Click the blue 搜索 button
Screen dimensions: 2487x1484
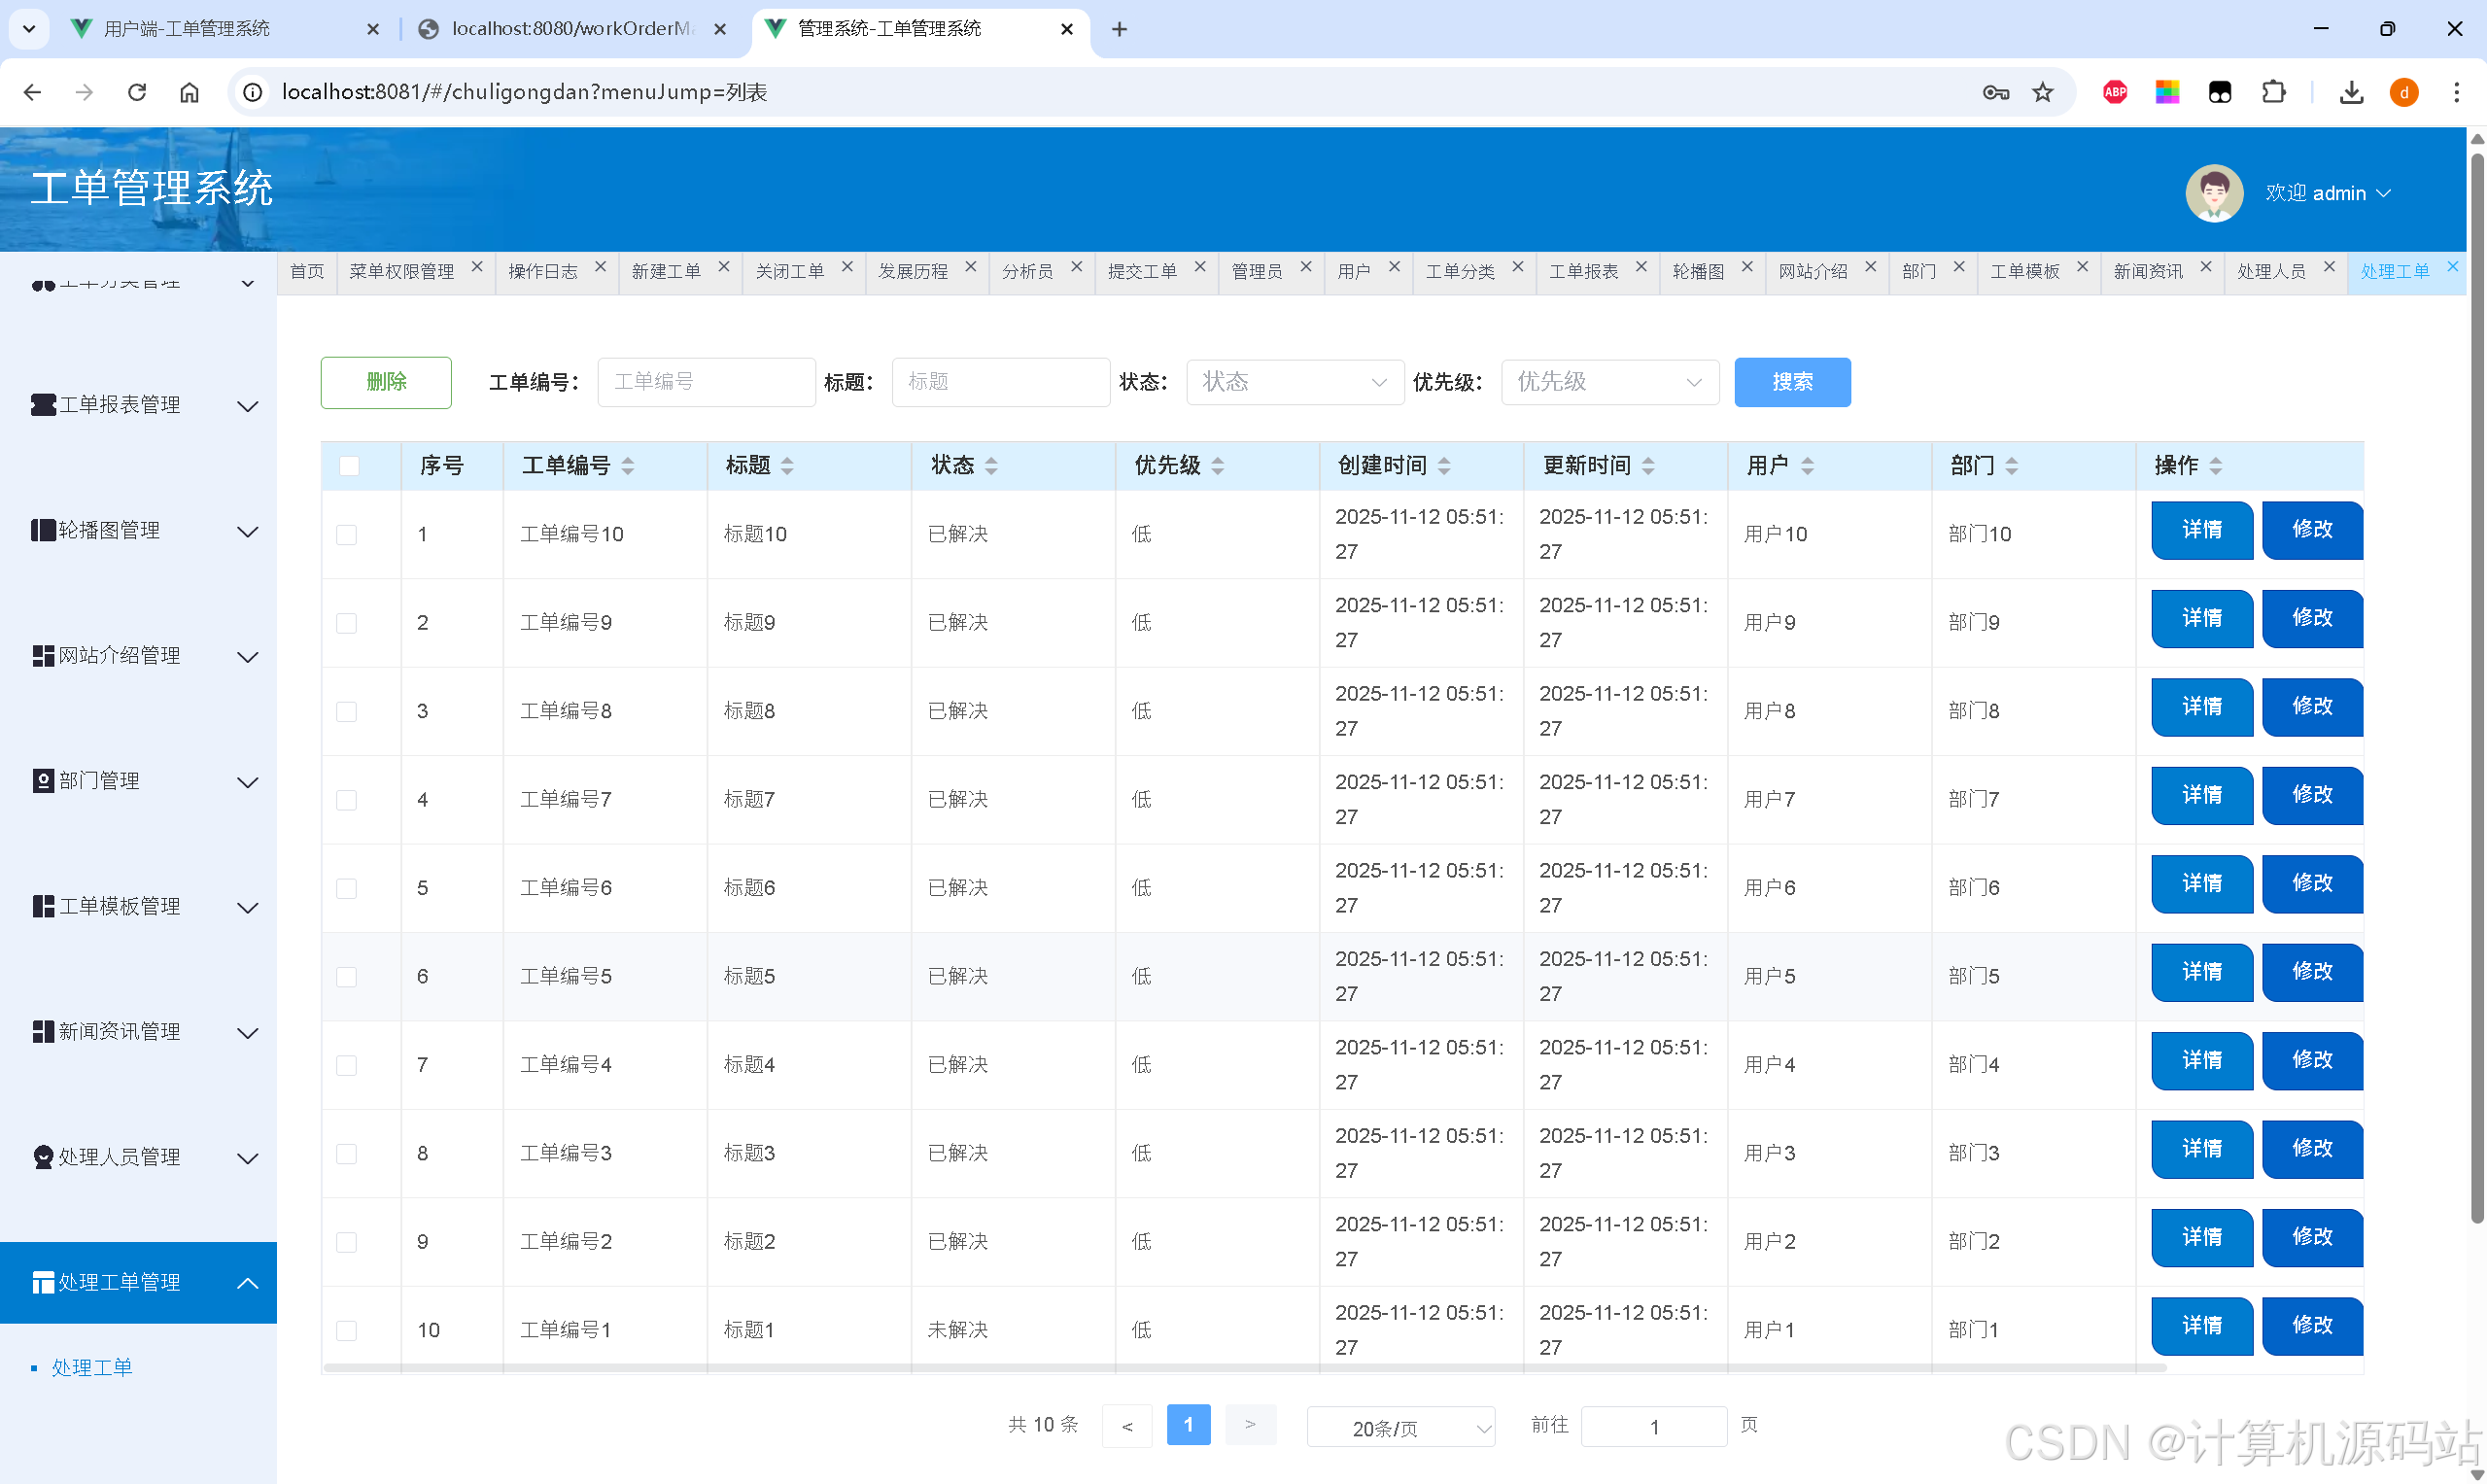[1791, 382]
